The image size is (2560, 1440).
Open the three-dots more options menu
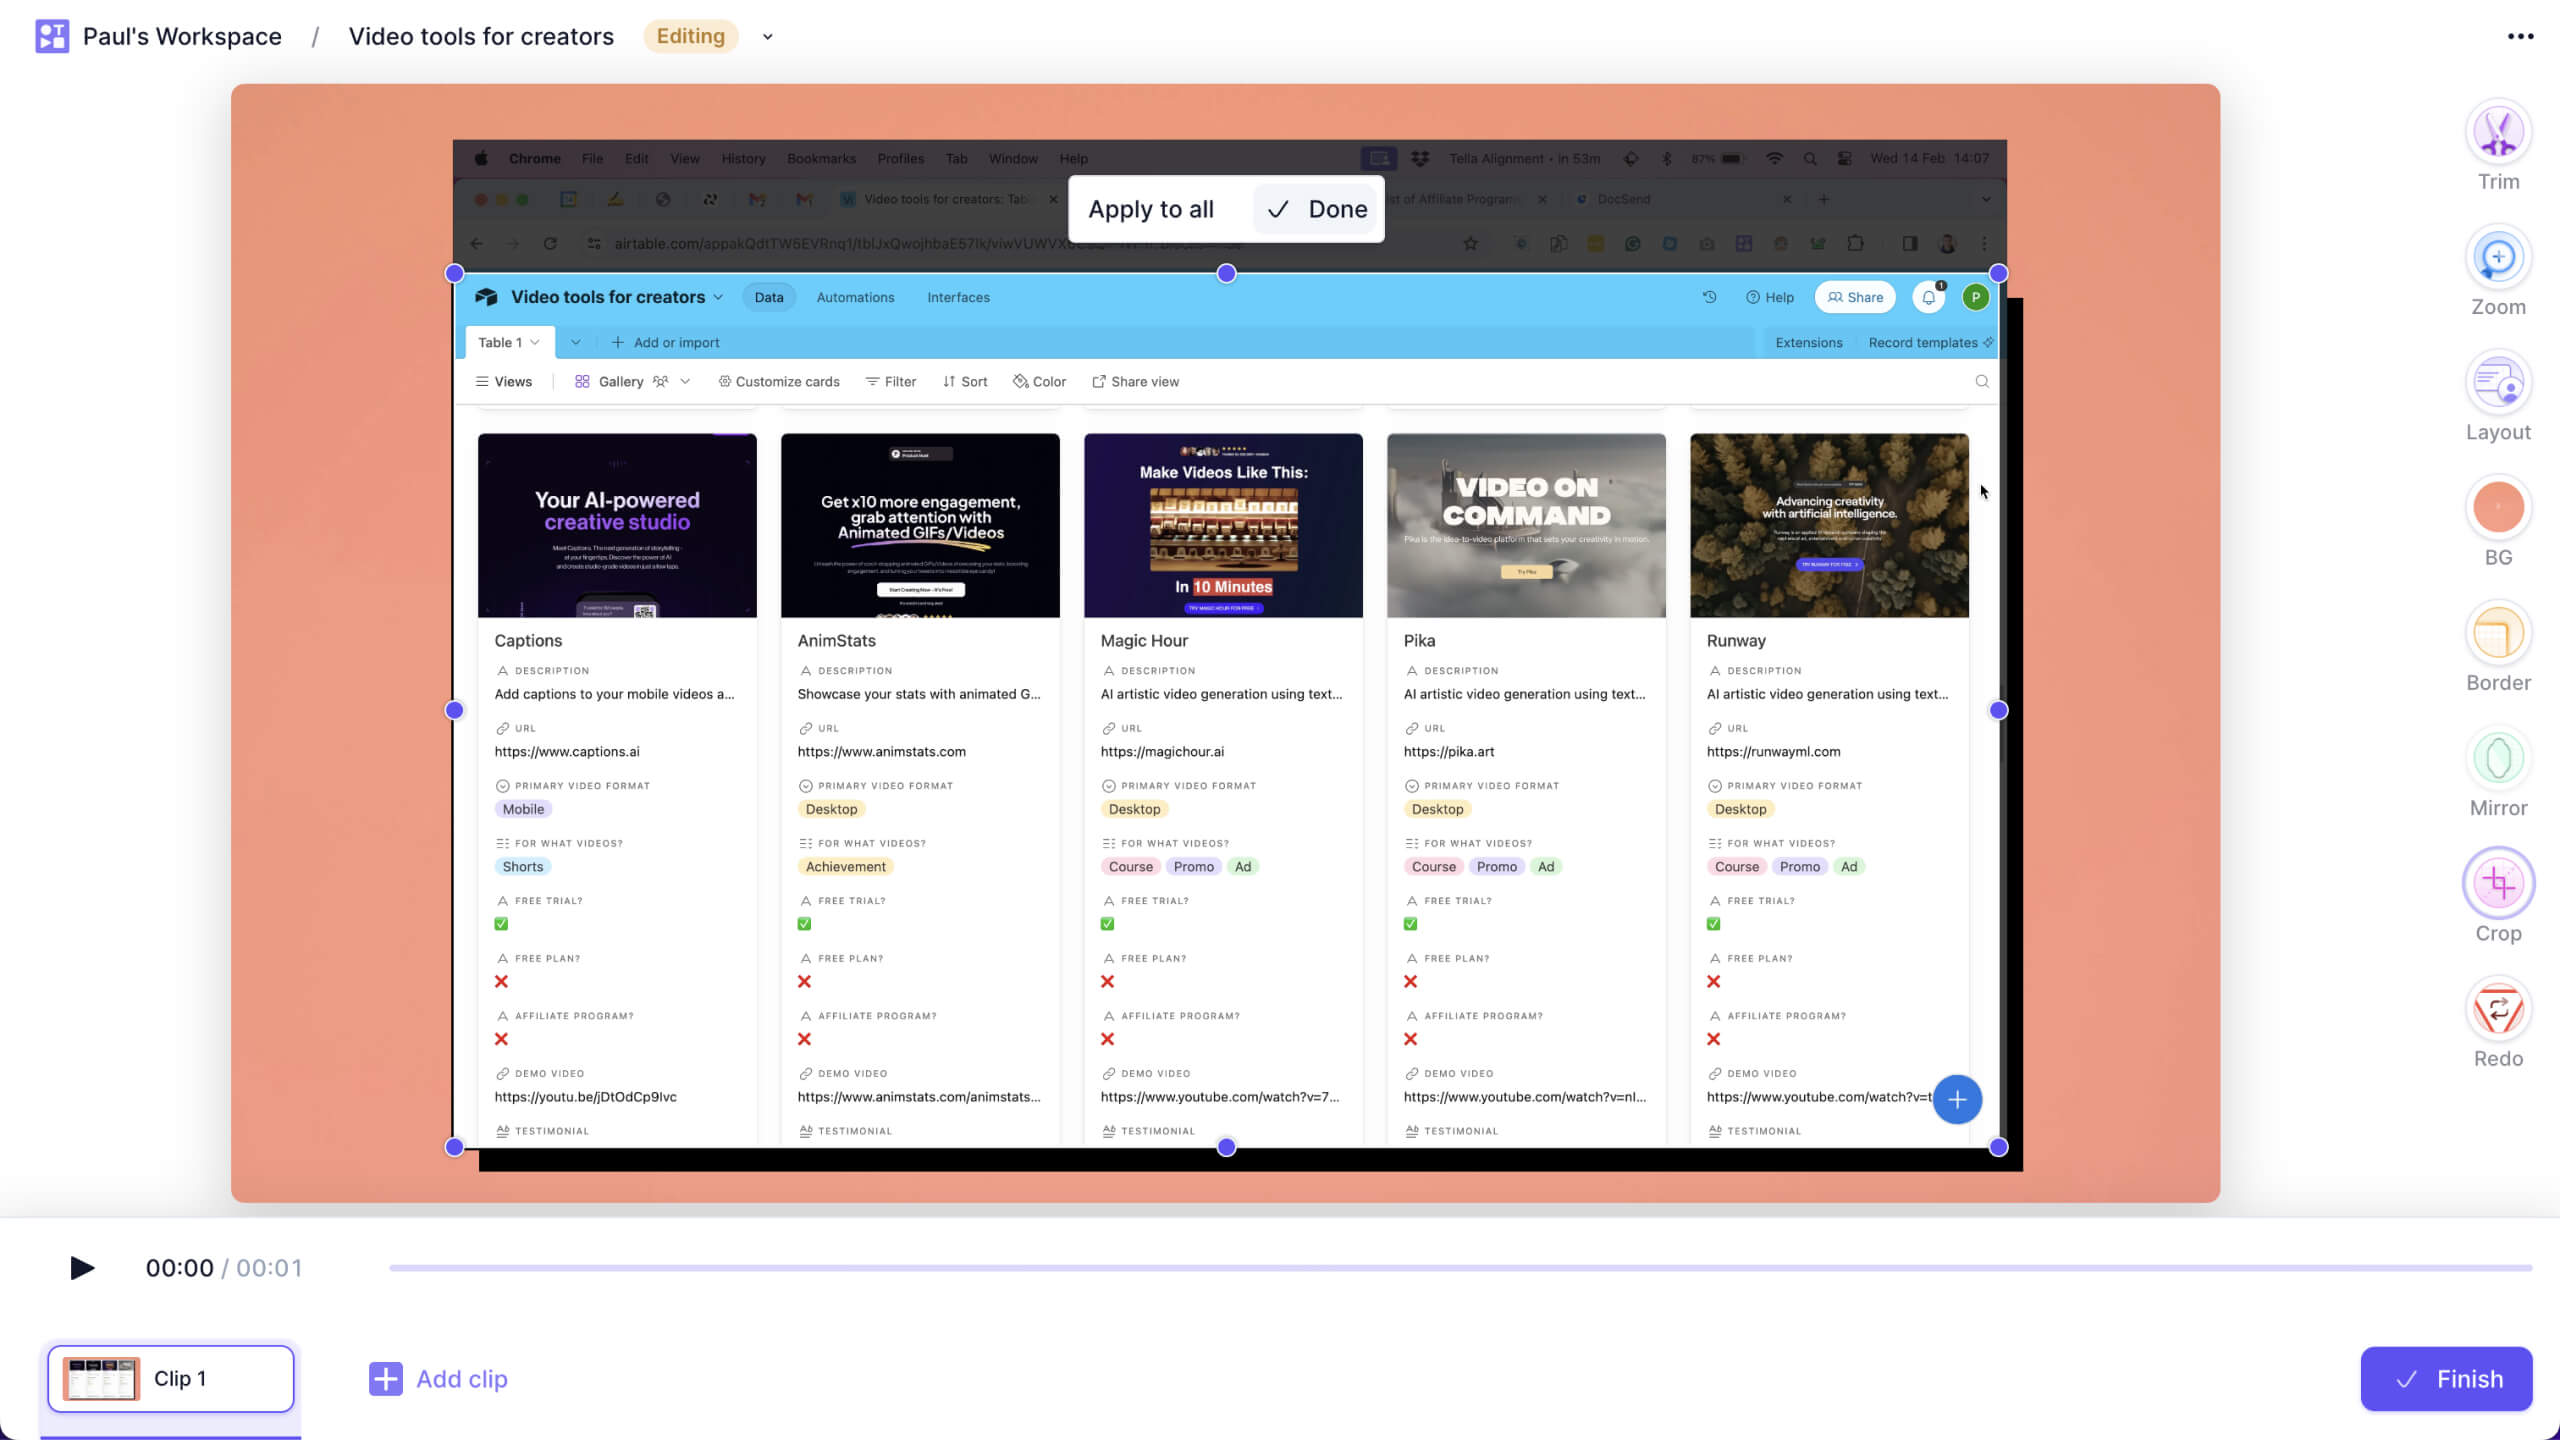click(x=2520, y=37)
